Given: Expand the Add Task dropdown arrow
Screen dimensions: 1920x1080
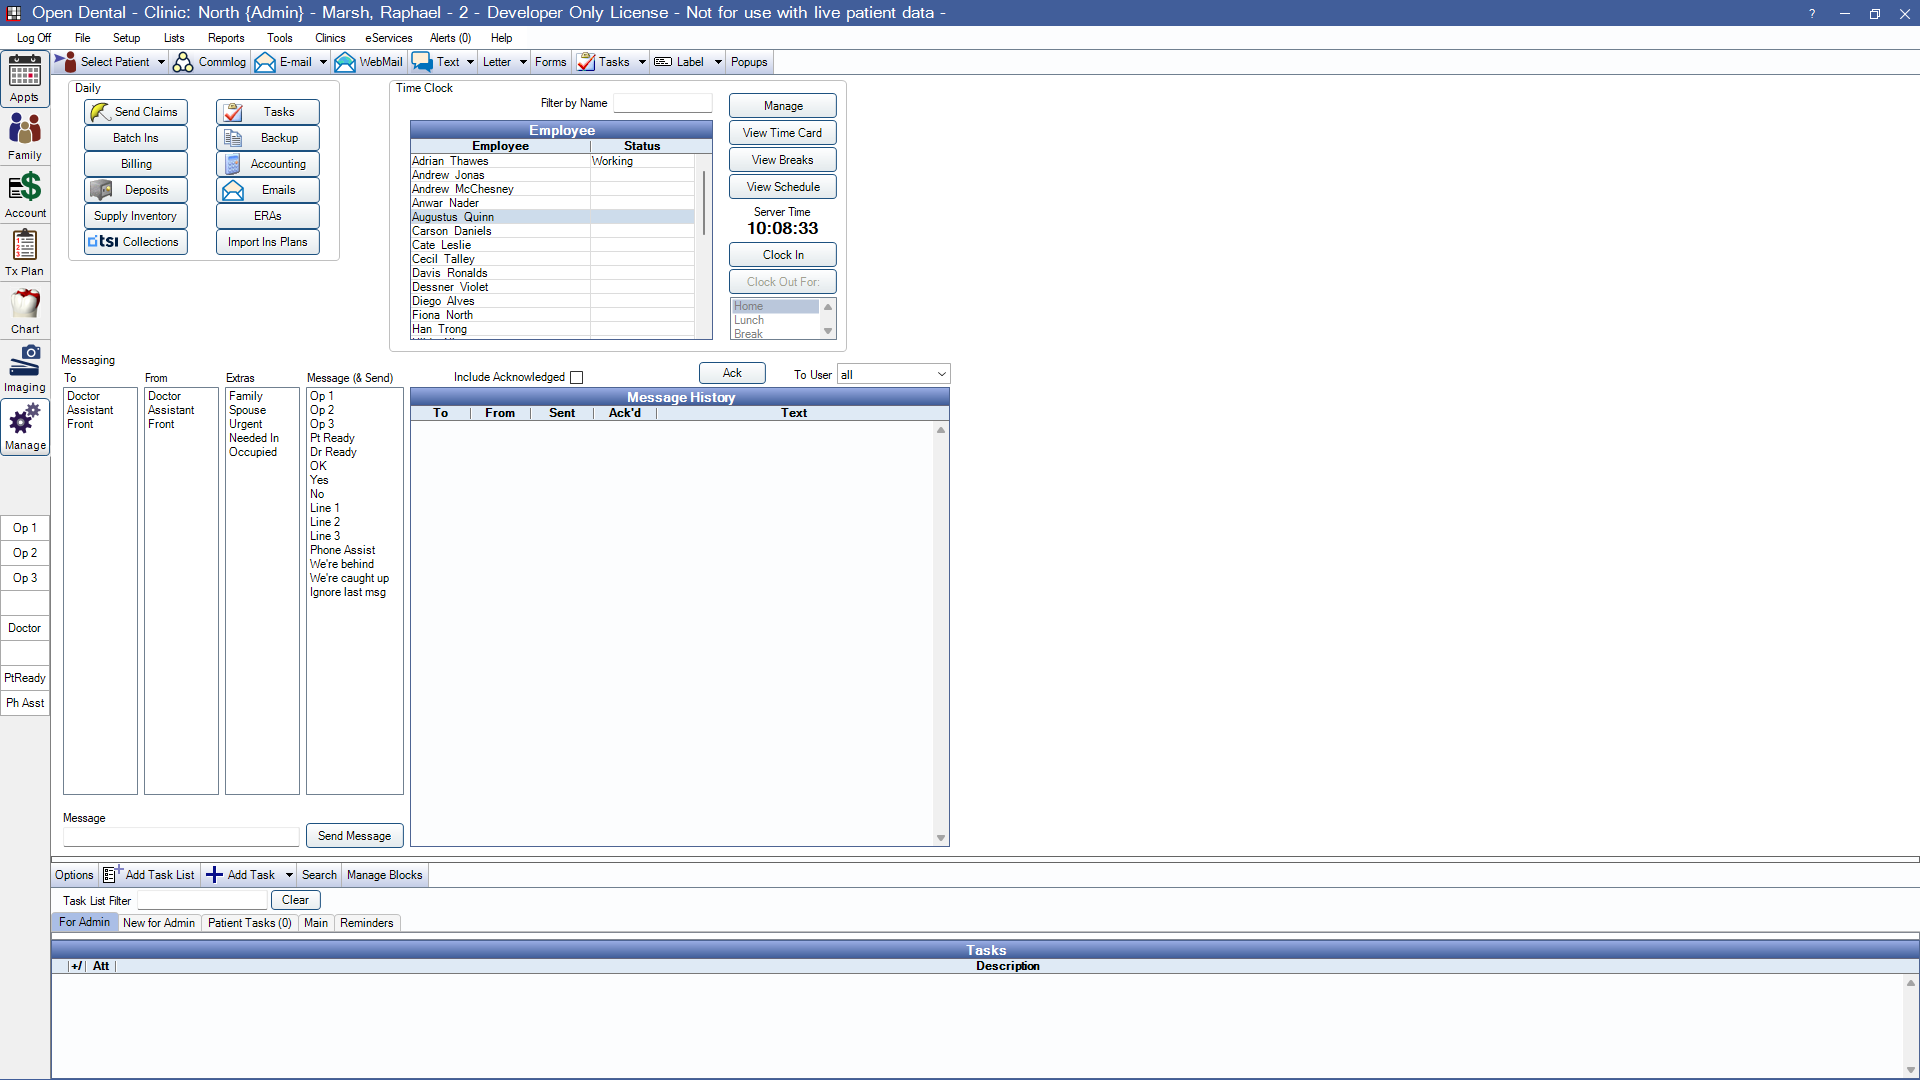Looking at the screenshot, I should (x=289, y=875).
